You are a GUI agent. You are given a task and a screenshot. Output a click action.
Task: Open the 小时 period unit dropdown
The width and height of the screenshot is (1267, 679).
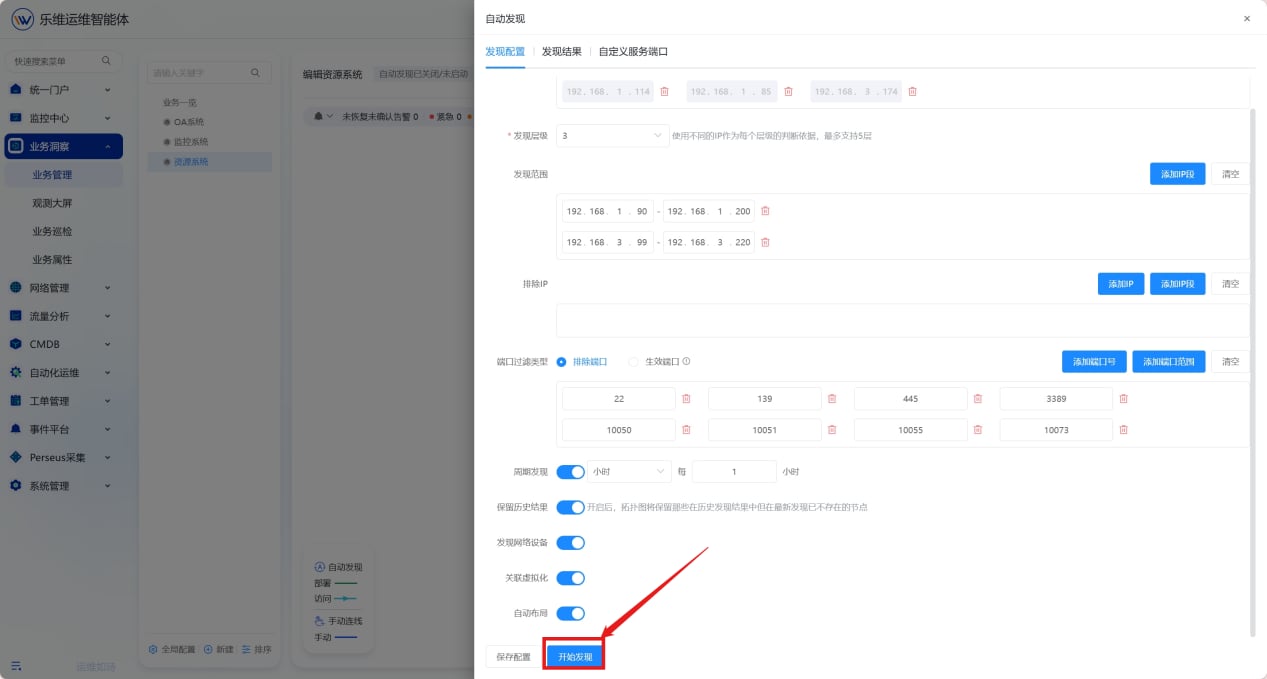tap(629, 471)
